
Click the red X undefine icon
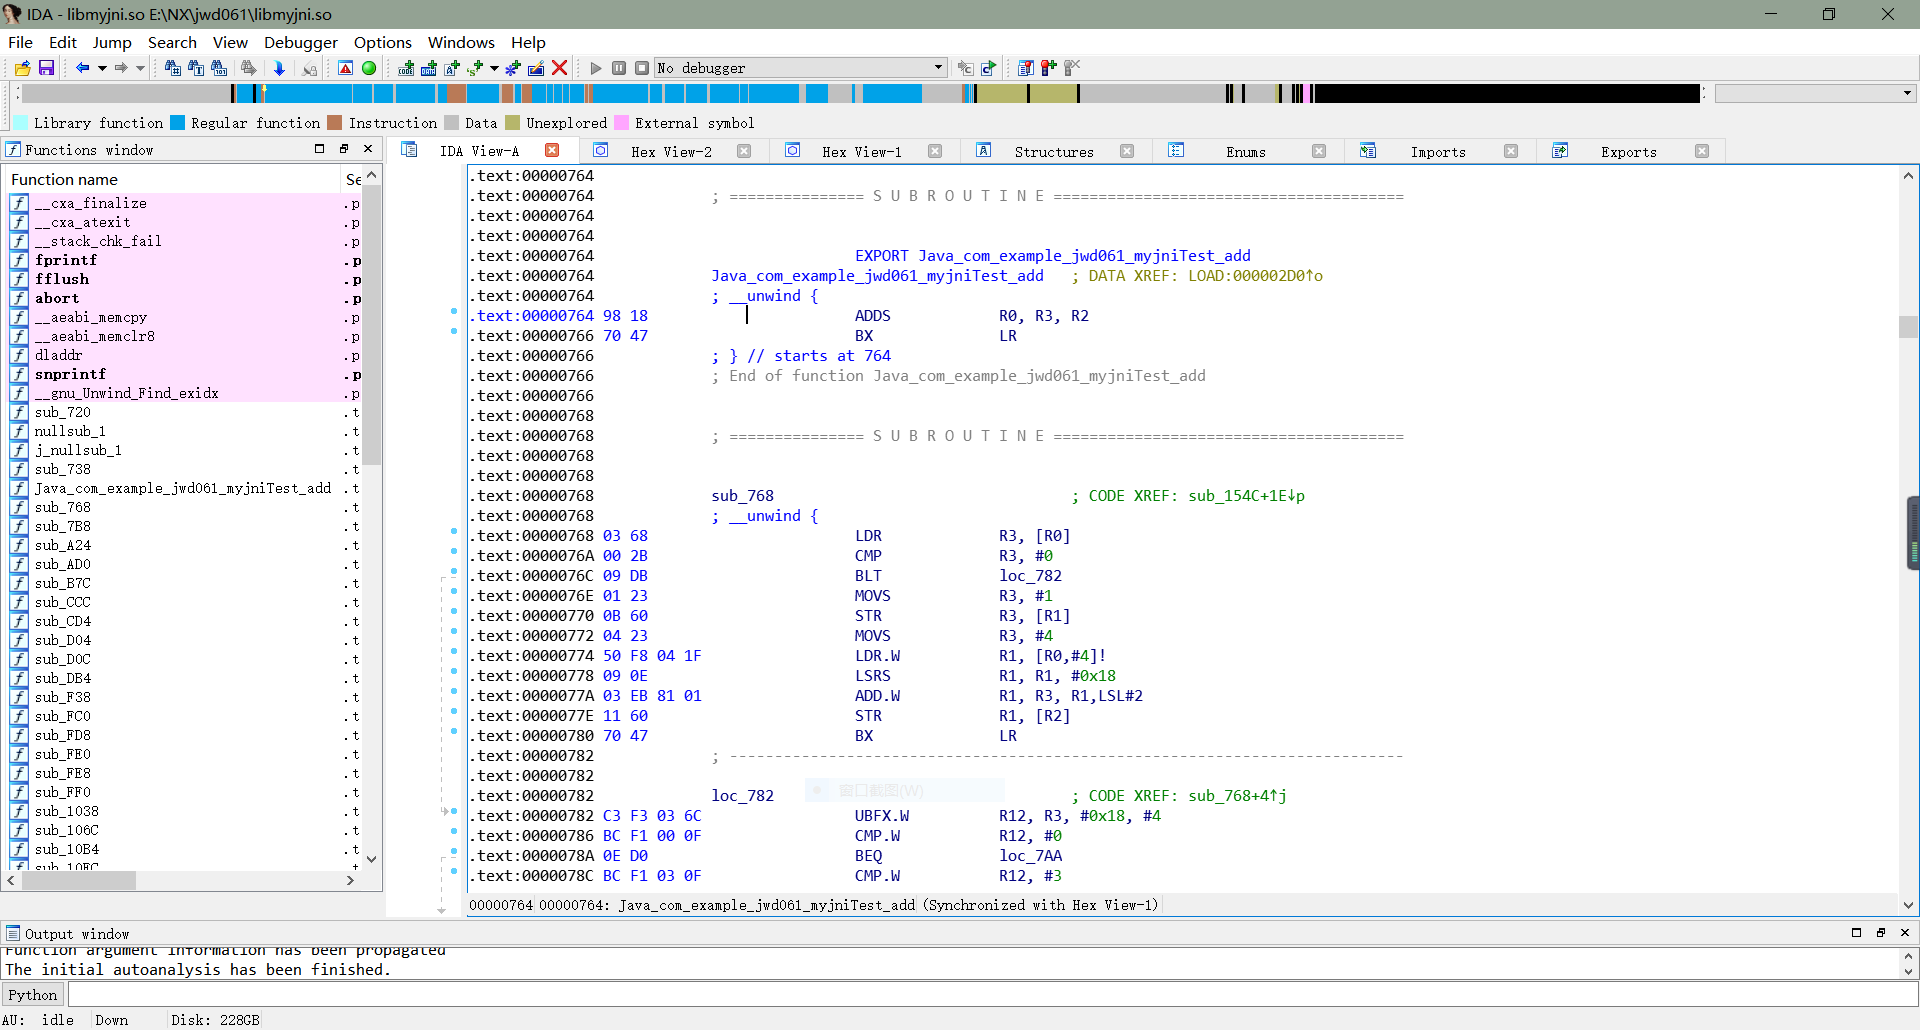click(560, 68)
